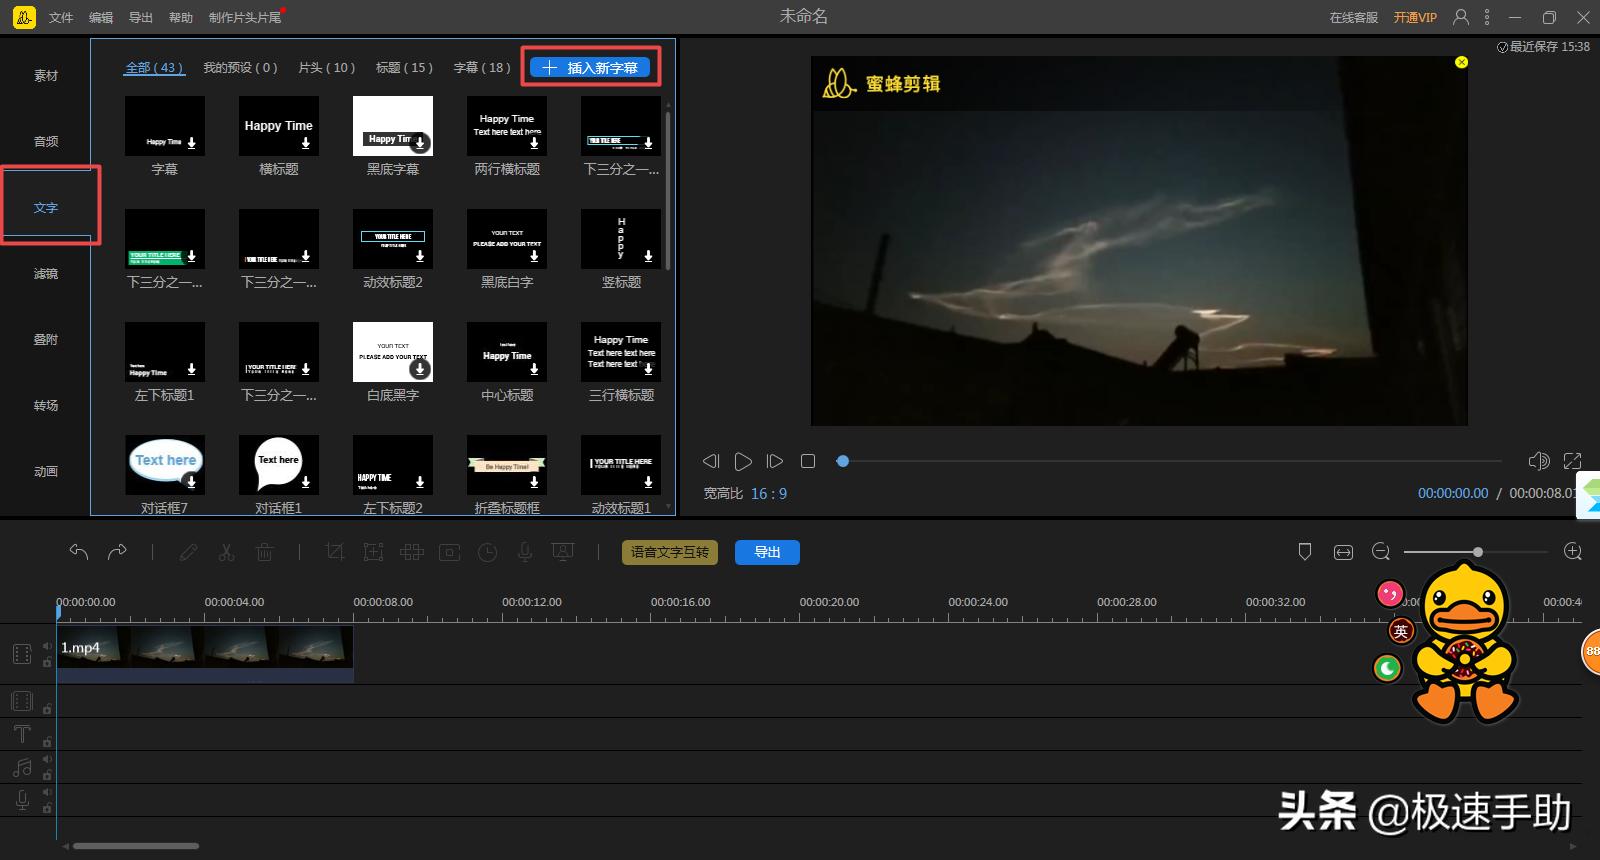This screenshot has width=1600, height=860.
Task: Toggle mute on the music track
Action: tap(47, 760)
